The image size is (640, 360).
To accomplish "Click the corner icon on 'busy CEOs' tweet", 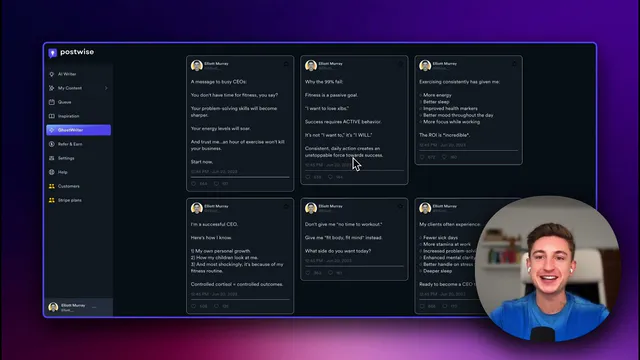I will coord(286,64).
